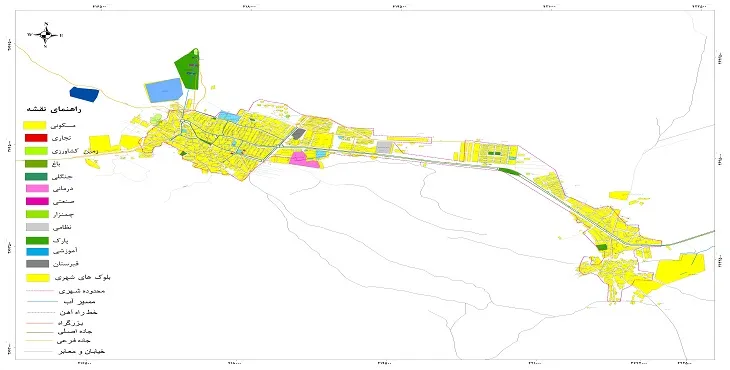730x370 pixels.
Task: Click the large light blue polygon
Action: click(x=163, y=90)
